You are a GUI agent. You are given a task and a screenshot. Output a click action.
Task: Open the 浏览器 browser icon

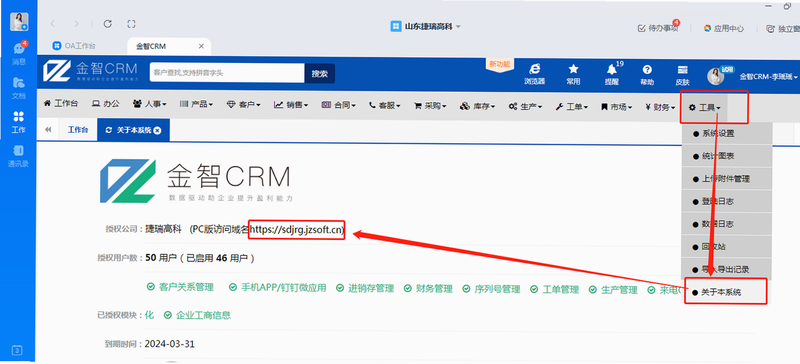pyautogui.click(x=535, y=74)
